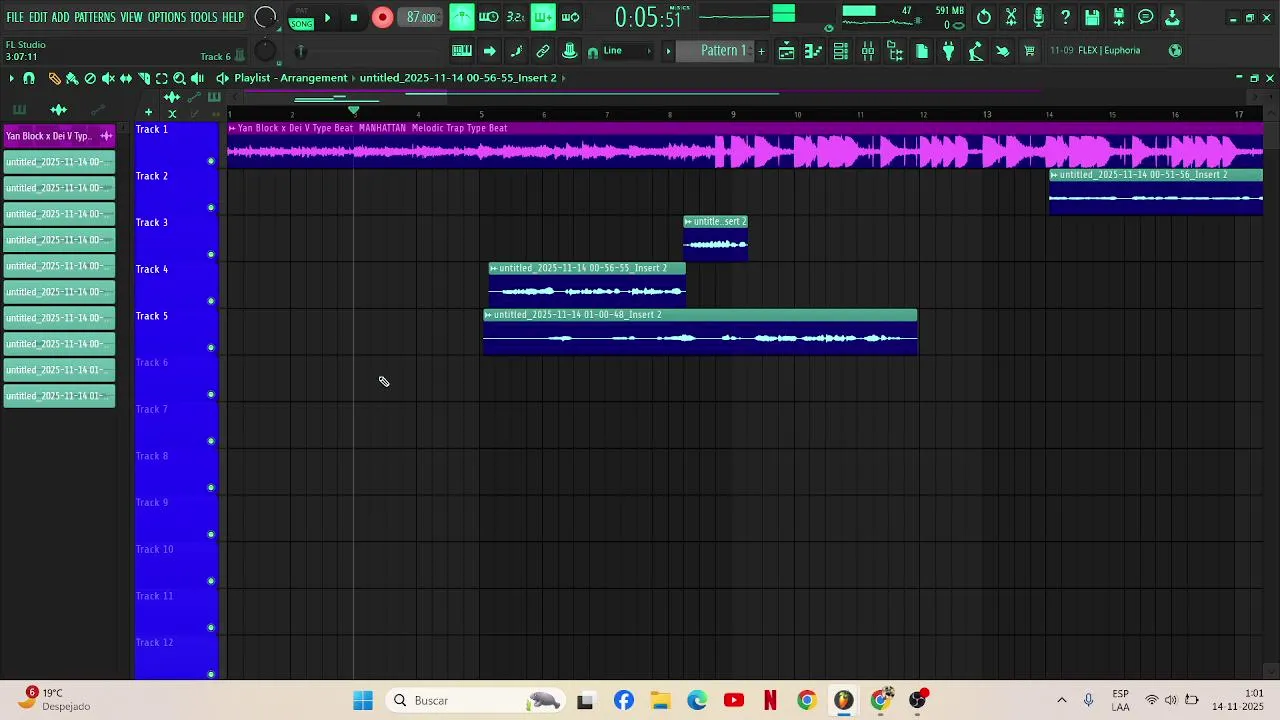Switch to SONG mode
Screen dimensions: 1280x720
coord(301,23)
